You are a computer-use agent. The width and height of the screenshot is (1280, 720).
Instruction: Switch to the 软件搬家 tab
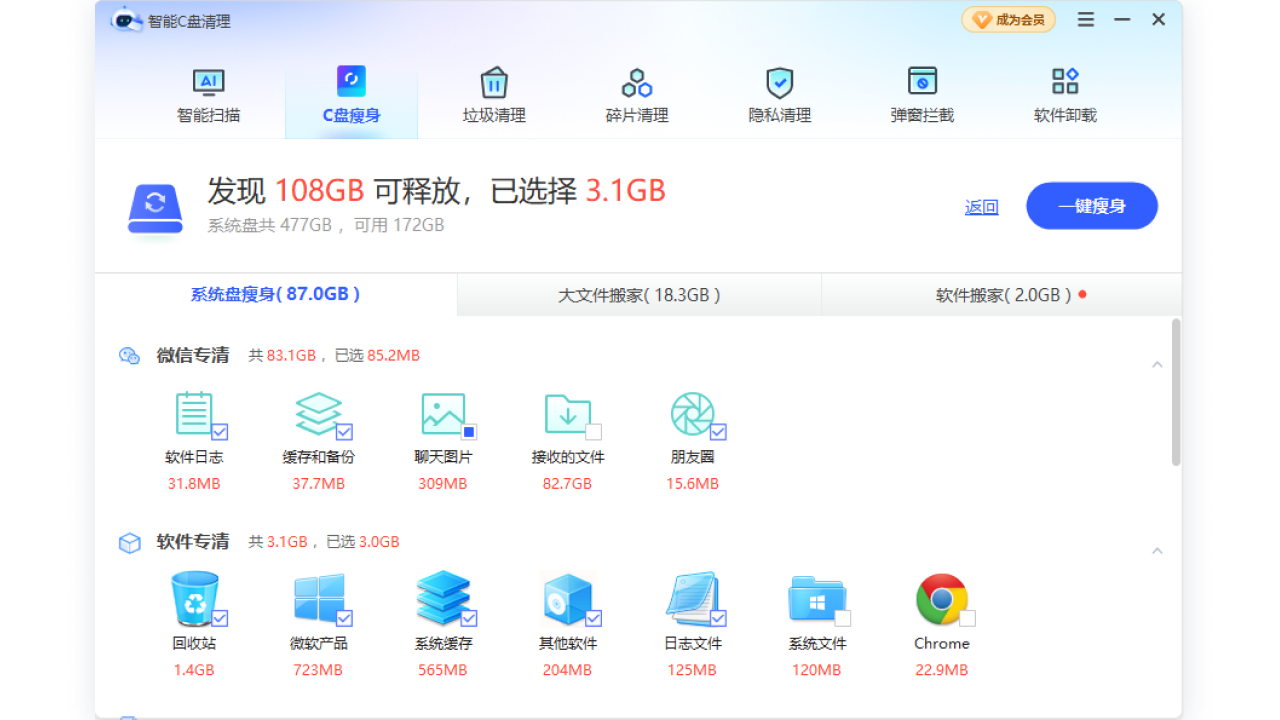click(1003, 295)
